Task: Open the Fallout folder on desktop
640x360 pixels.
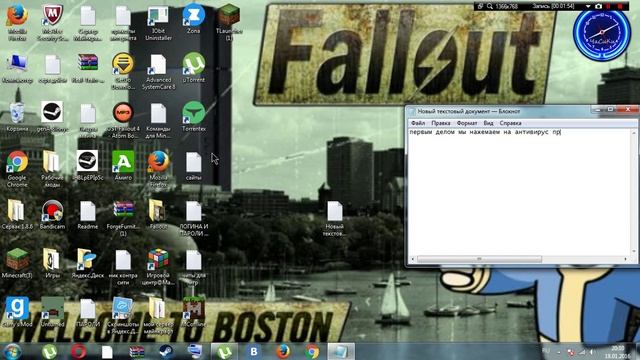Action: coord(158,211)
